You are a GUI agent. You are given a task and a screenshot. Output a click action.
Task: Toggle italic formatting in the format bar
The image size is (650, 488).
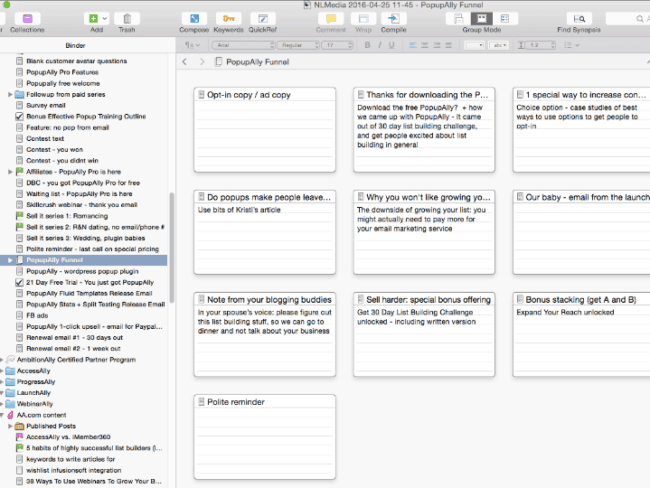(x=380, y=45)
